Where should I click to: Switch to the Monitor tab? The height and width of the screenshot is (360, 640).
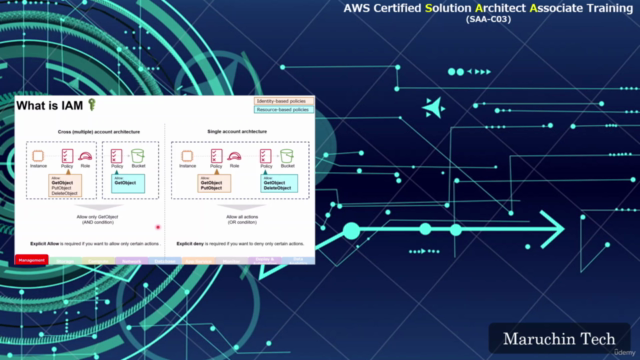[231, 261]
